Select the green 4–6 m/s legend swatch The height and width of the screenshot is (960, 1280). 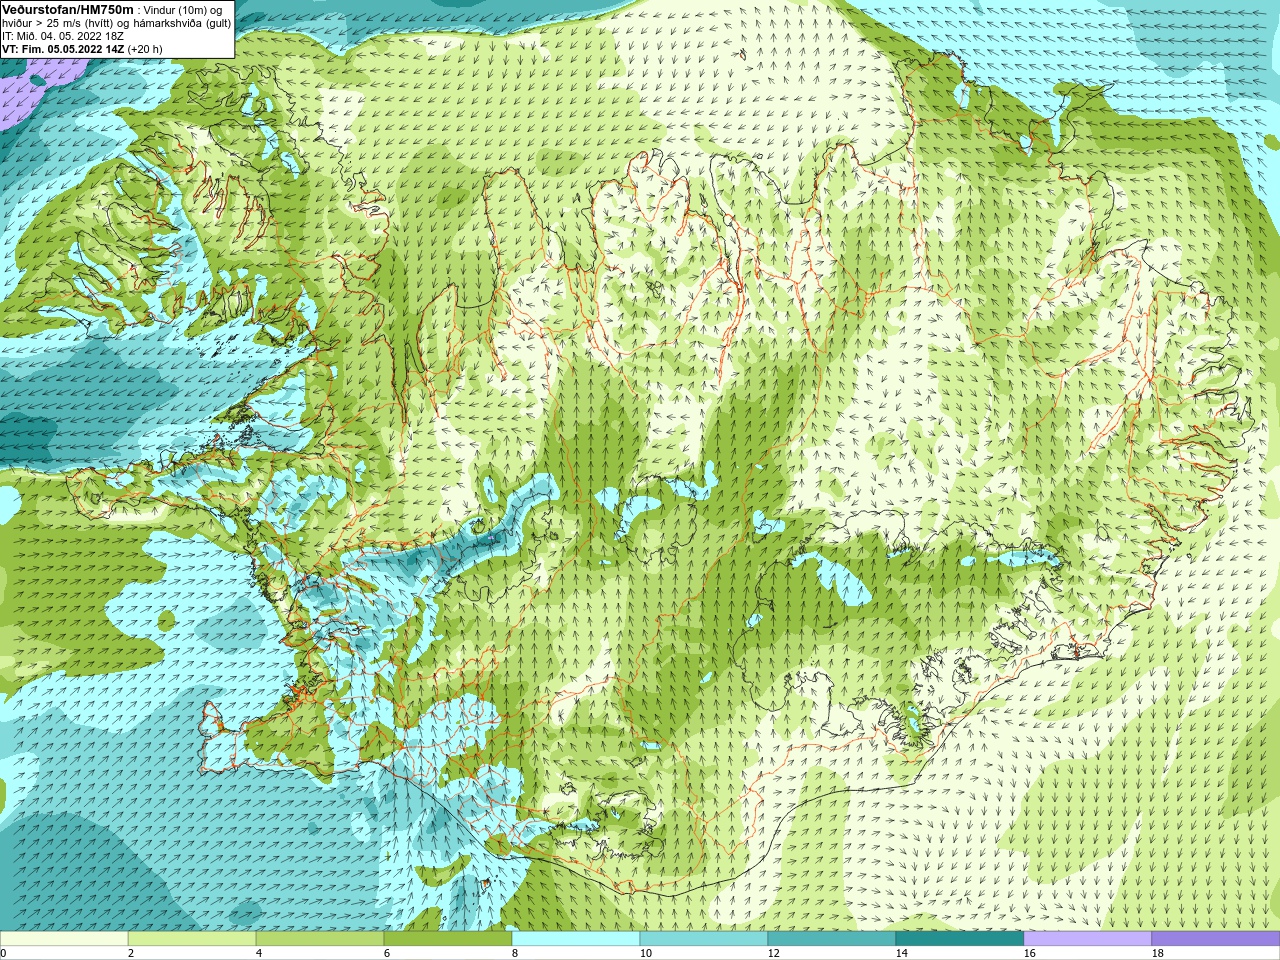pos(320,939)
